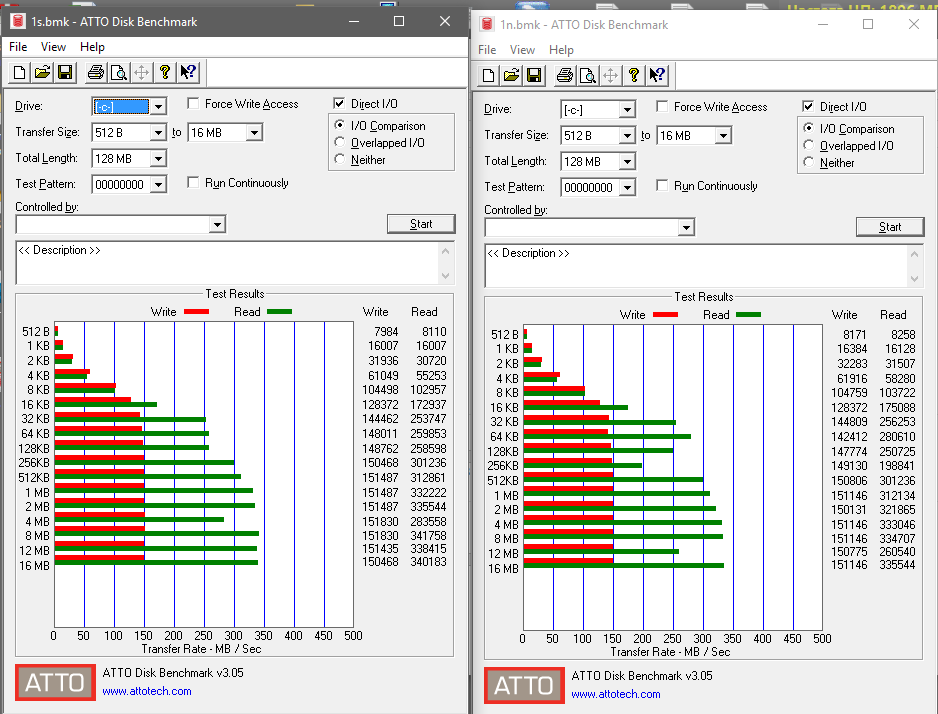Click Description scrollbar up arrow in 1n.bmk

point(915,254)
